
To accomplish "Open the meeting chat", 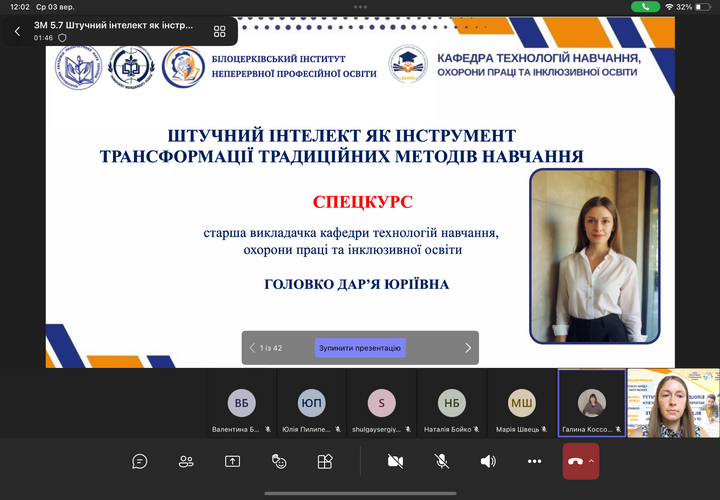I will 140,461.
